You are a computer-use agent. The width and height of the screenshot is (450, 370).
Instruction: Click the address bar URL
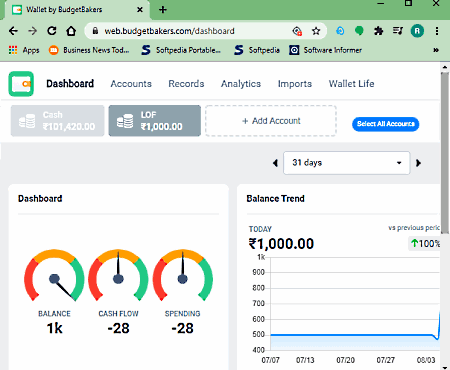click(169, 31)
